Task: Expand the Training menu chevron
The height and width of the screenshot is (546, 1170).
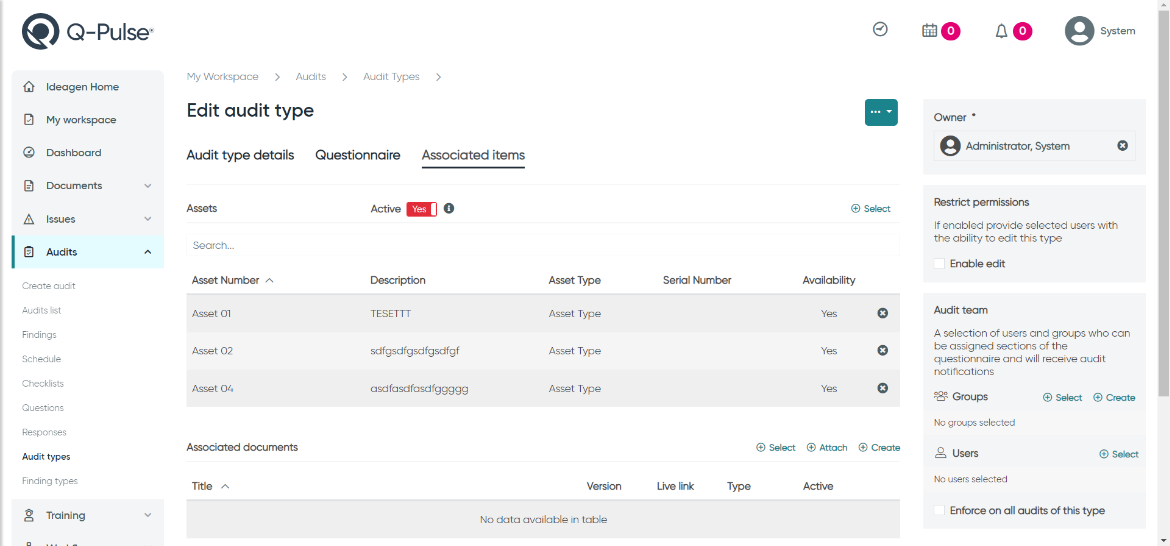Action: (148, 515)
